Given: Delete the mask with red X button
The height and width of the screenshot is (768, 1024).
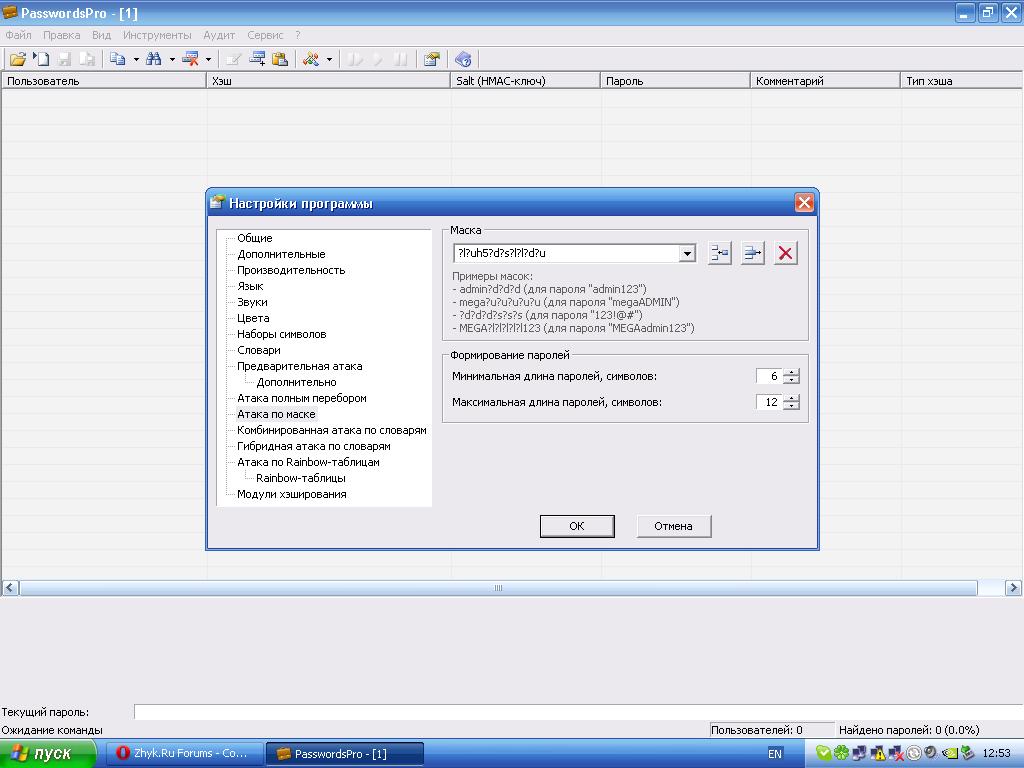Looking at the screenshot, I should pyautogui.click(x=786, y=253).
